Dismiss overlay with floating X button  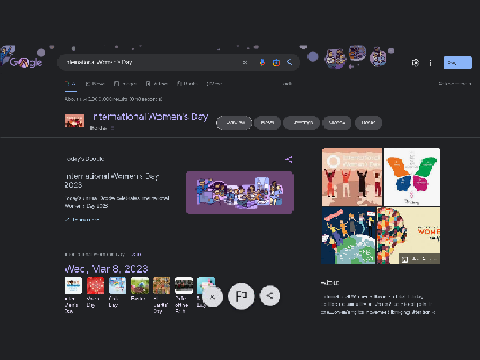212,296
